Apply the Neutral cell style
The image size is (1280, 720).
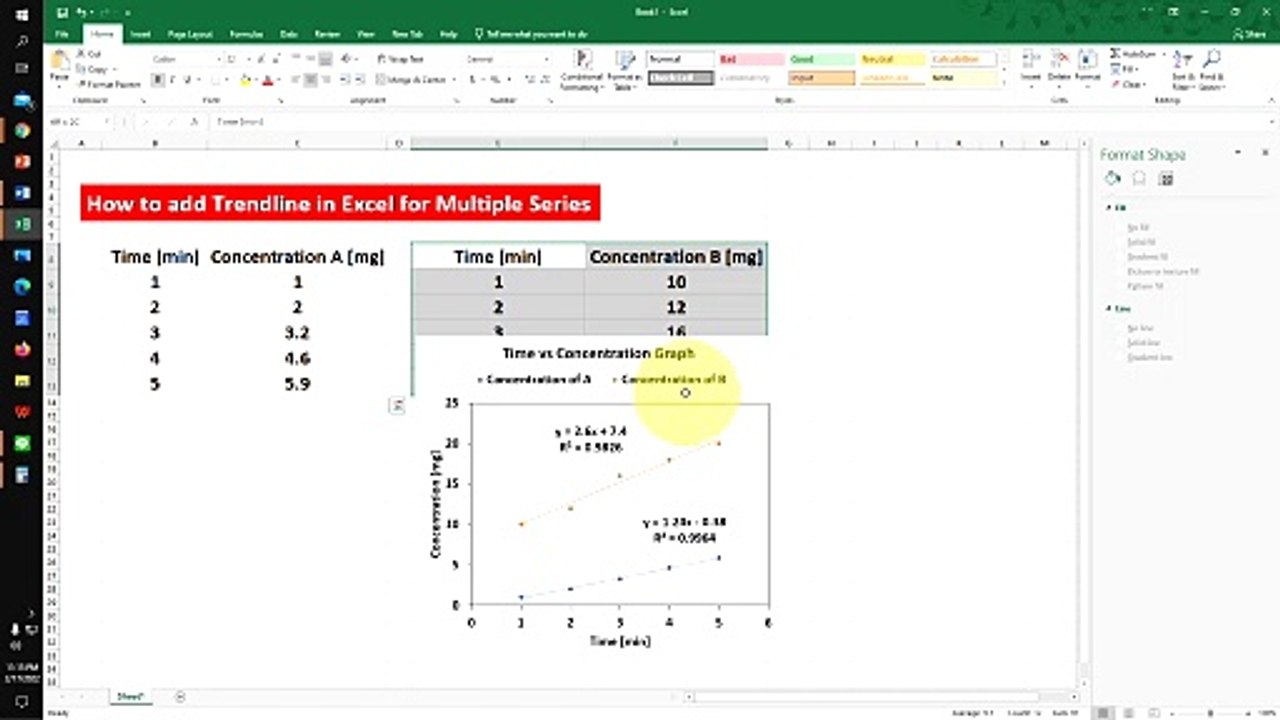click(x=892, y=59)
